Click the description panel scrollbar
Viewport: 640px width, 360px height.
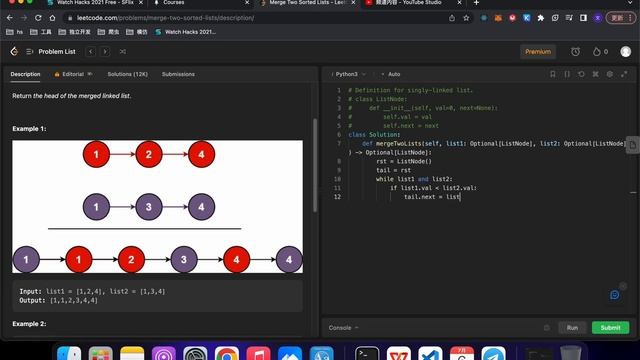[315, 165]
